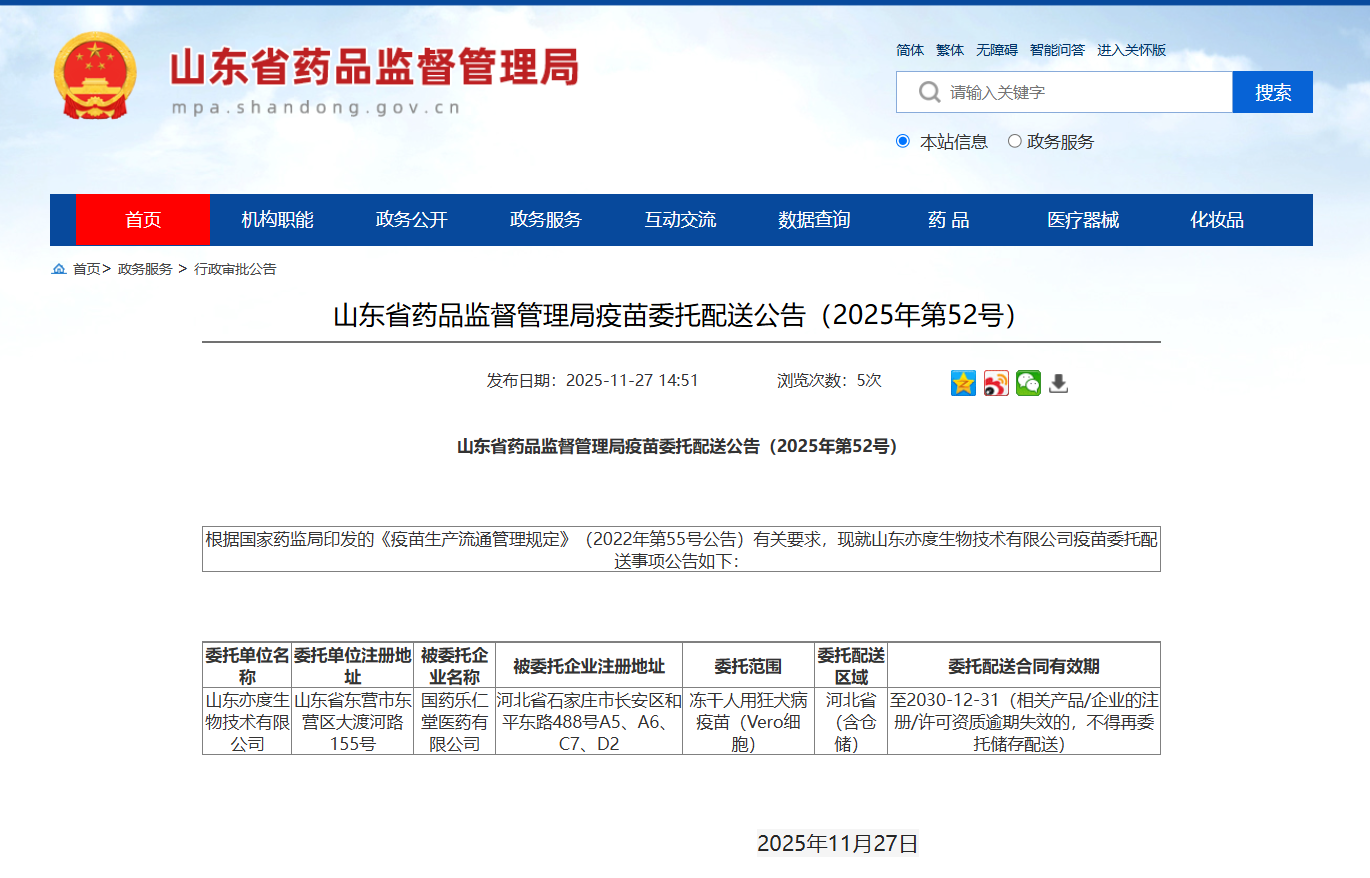Click the download arrow icon
This screenshot has height=878, width=1370.
click(x=1059, y=383)
